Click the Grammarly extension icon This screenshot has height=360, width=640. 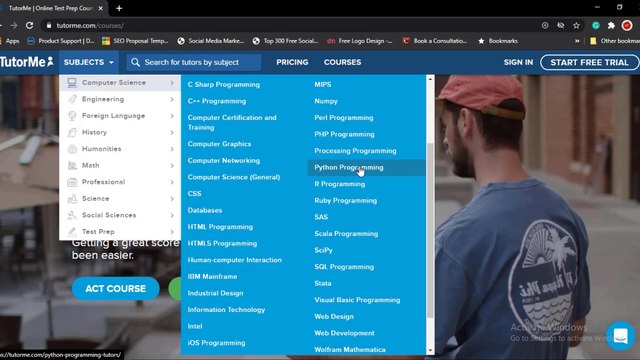[x=596, y=25]
